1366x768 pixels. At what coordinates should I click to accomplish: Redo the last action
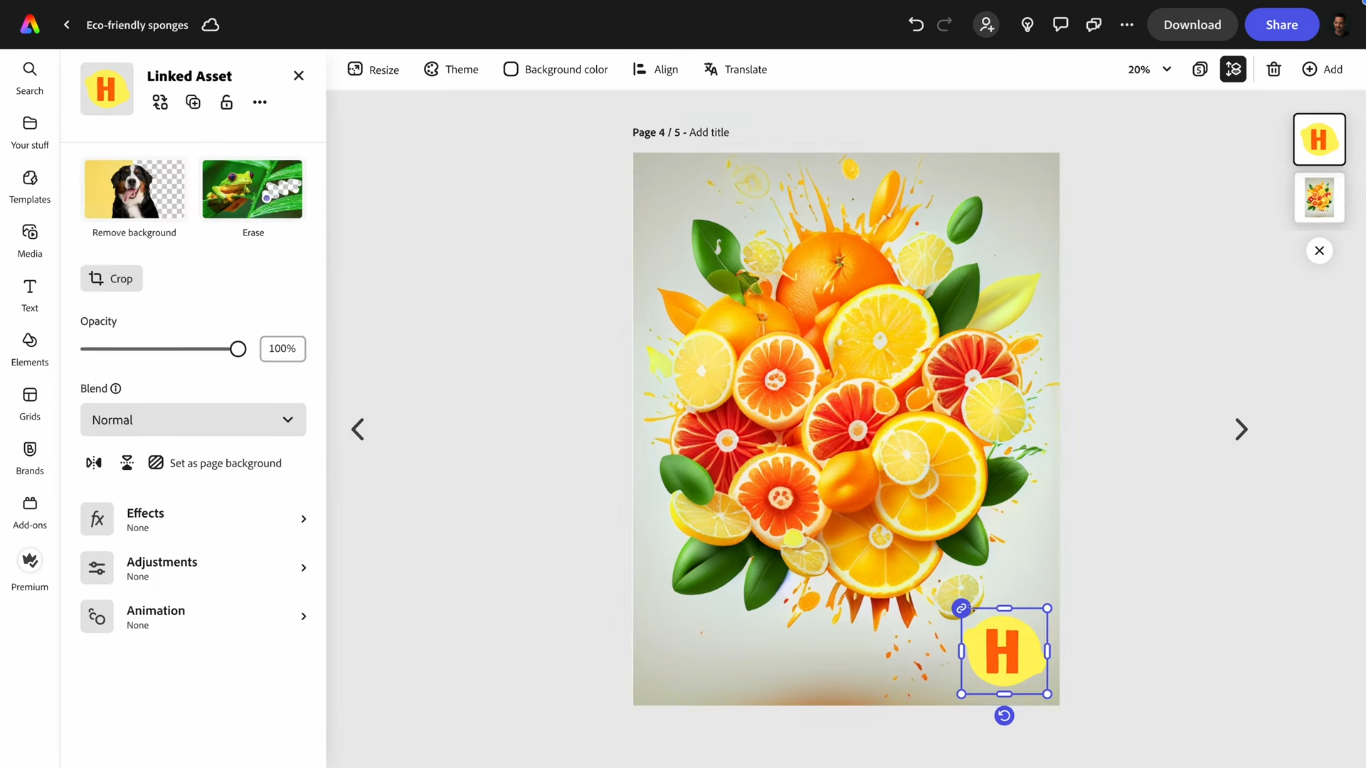[945, 25]
